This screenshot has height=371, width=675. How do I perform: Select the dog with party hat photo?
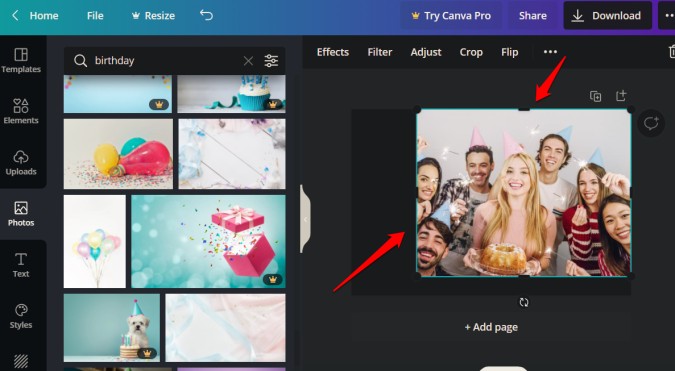pos(111,328)
